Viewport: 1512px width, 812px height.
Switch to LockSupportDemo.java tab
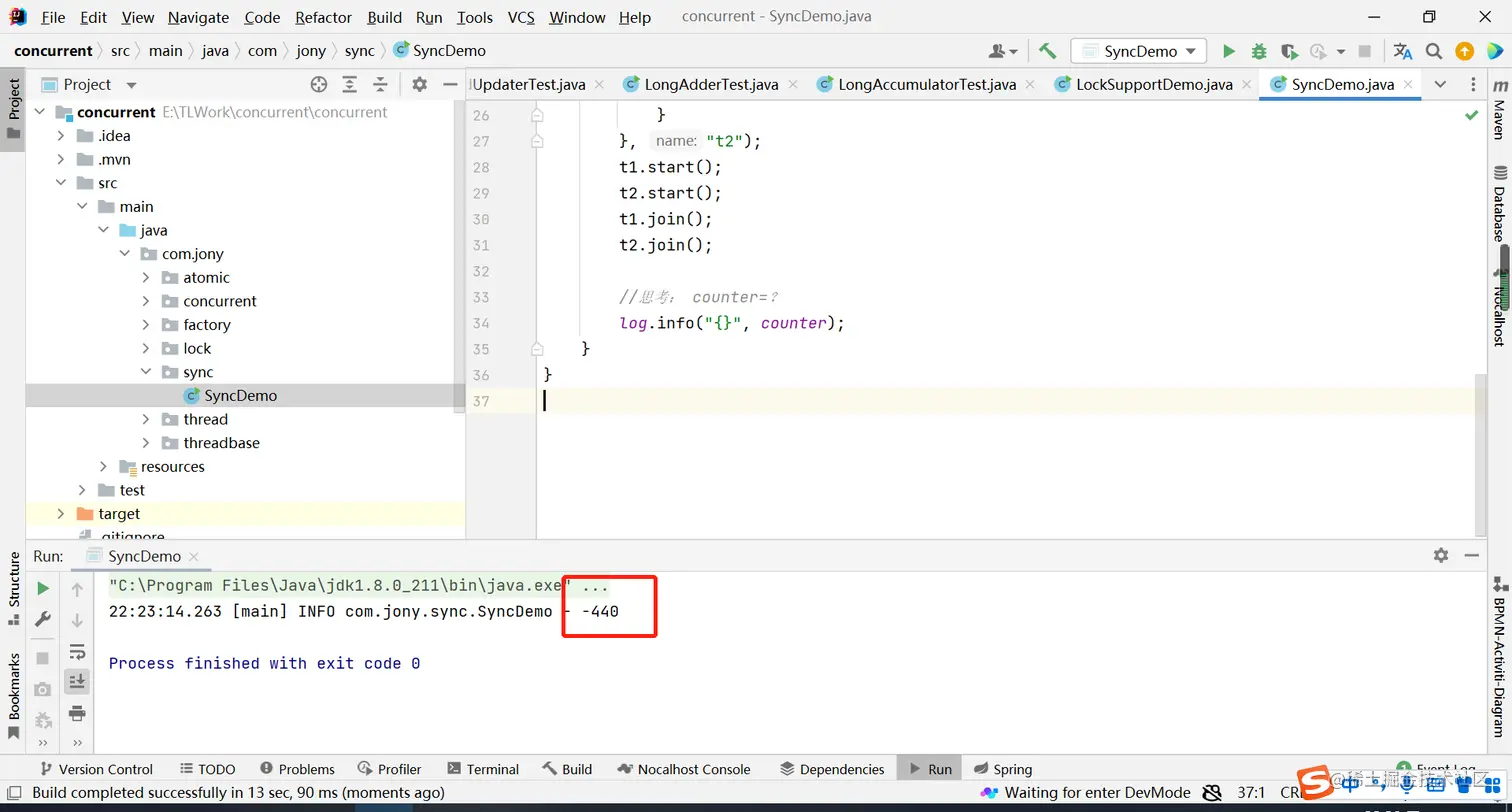1154,84
